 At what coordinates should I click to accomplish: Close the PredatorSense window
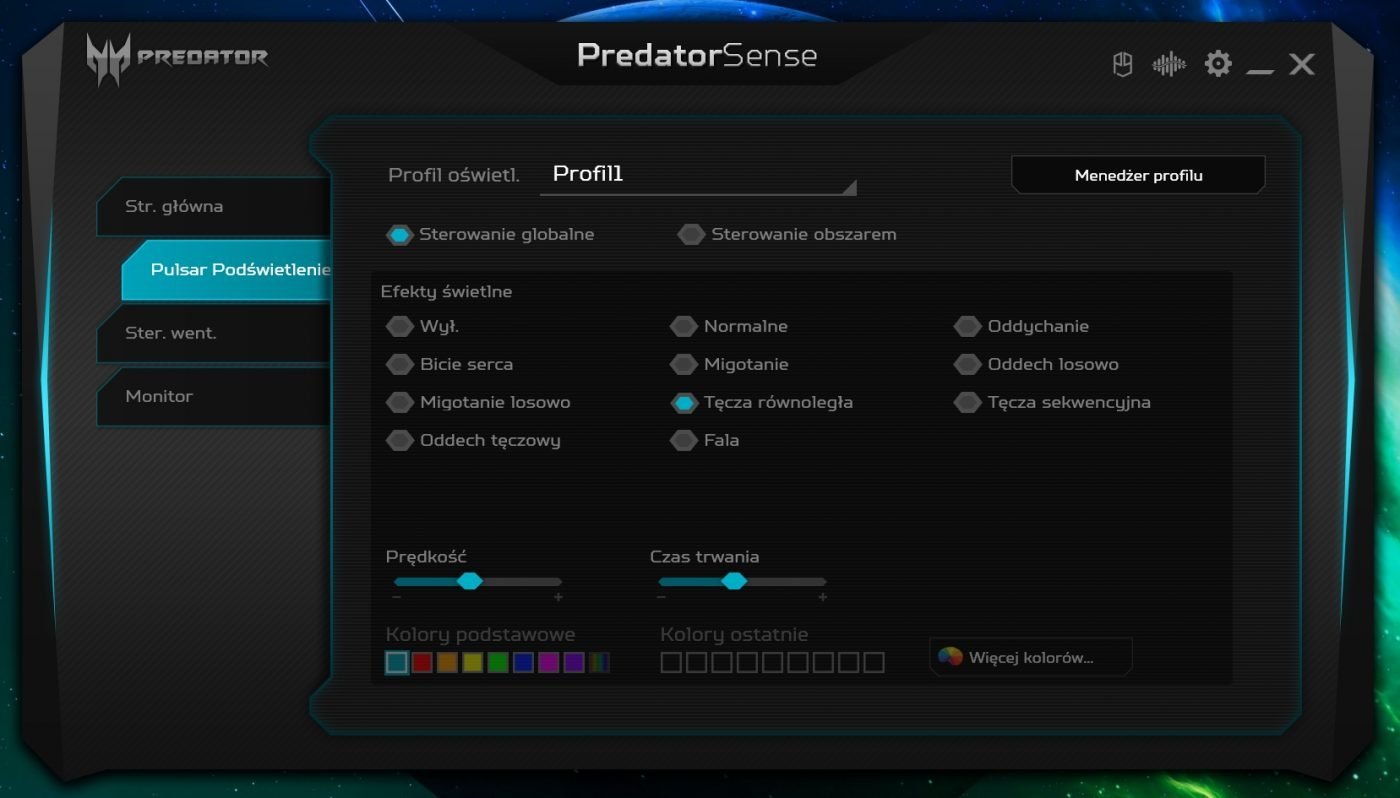[x=1301, y=65]
